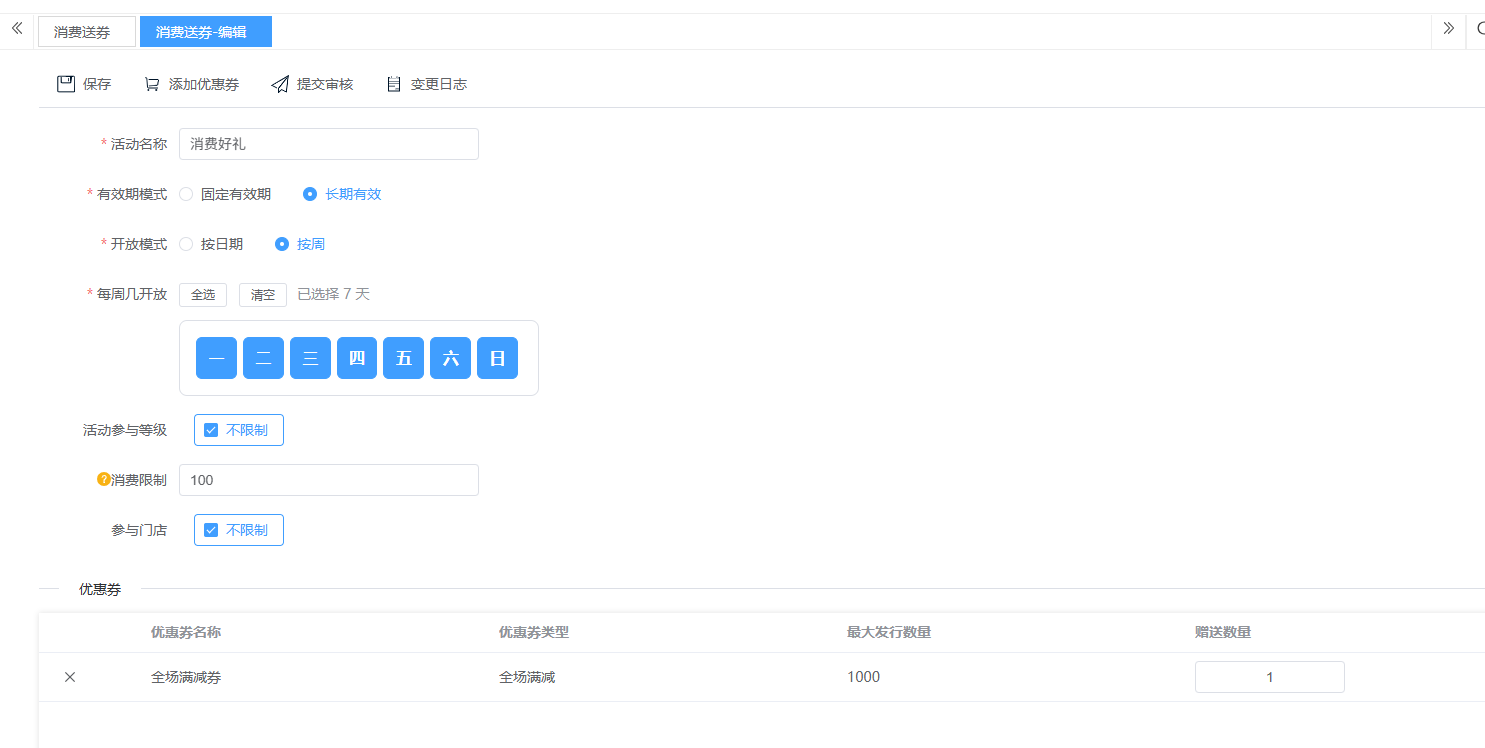
Task: Uncheck 不限制 for 活动参与等级
Action: pyautogui.click(x=211, y=430)
